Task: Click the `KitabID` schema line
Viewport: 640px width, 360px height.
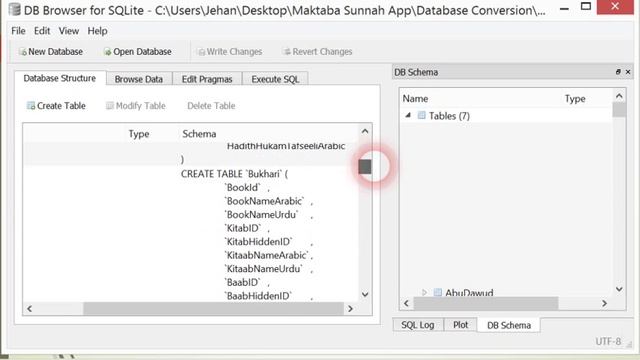Action: [247, 228]
